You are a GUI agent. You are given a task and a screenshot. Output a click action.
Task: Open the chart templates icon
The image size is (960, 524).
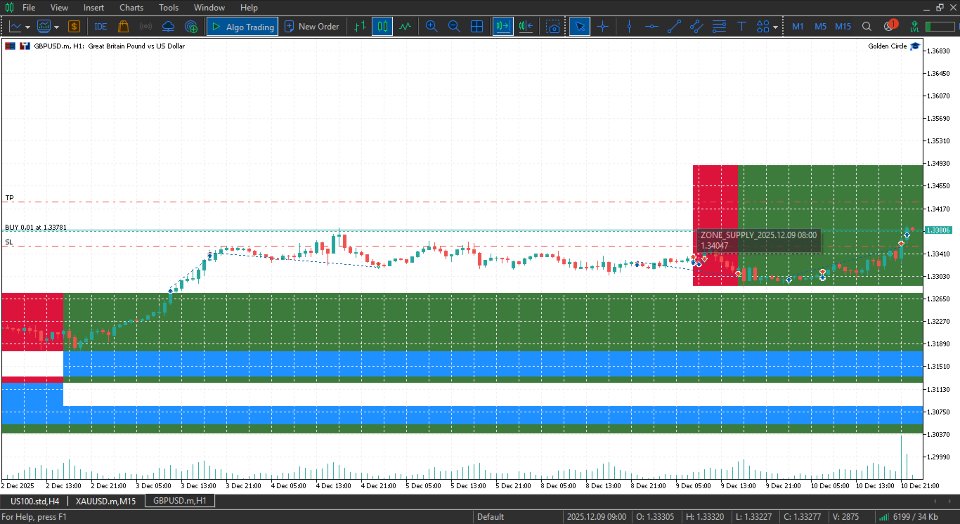tap(43, 26)
